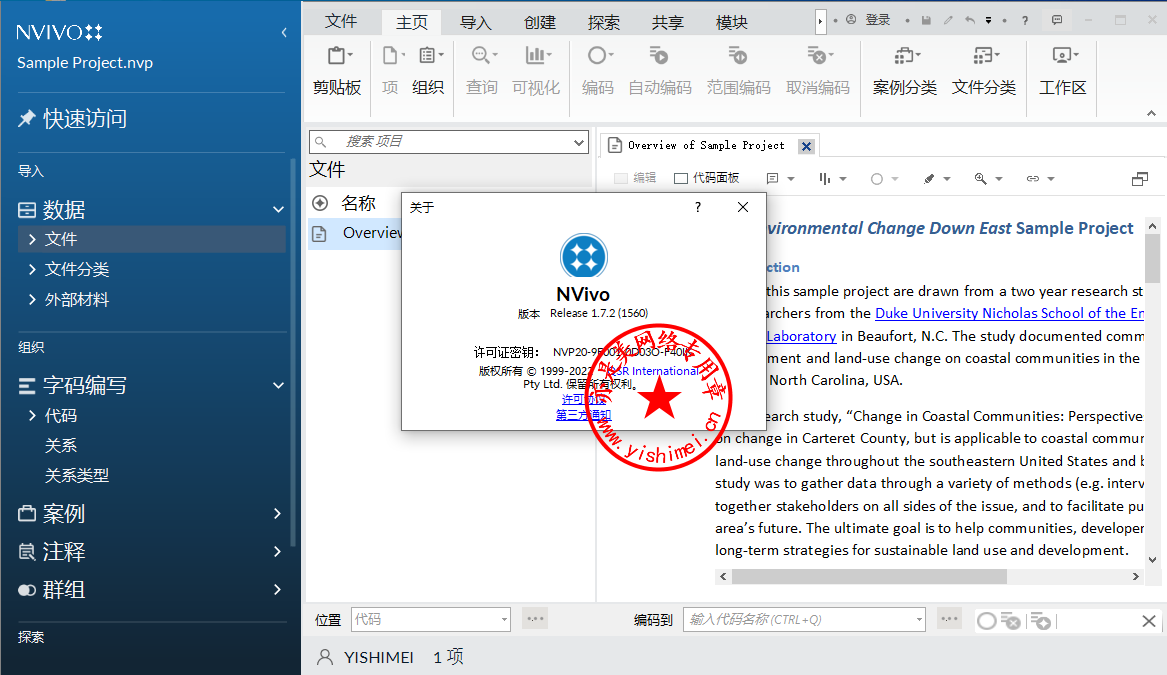Select the Overview file row
1167x675 pixels.
pos(355,234)
